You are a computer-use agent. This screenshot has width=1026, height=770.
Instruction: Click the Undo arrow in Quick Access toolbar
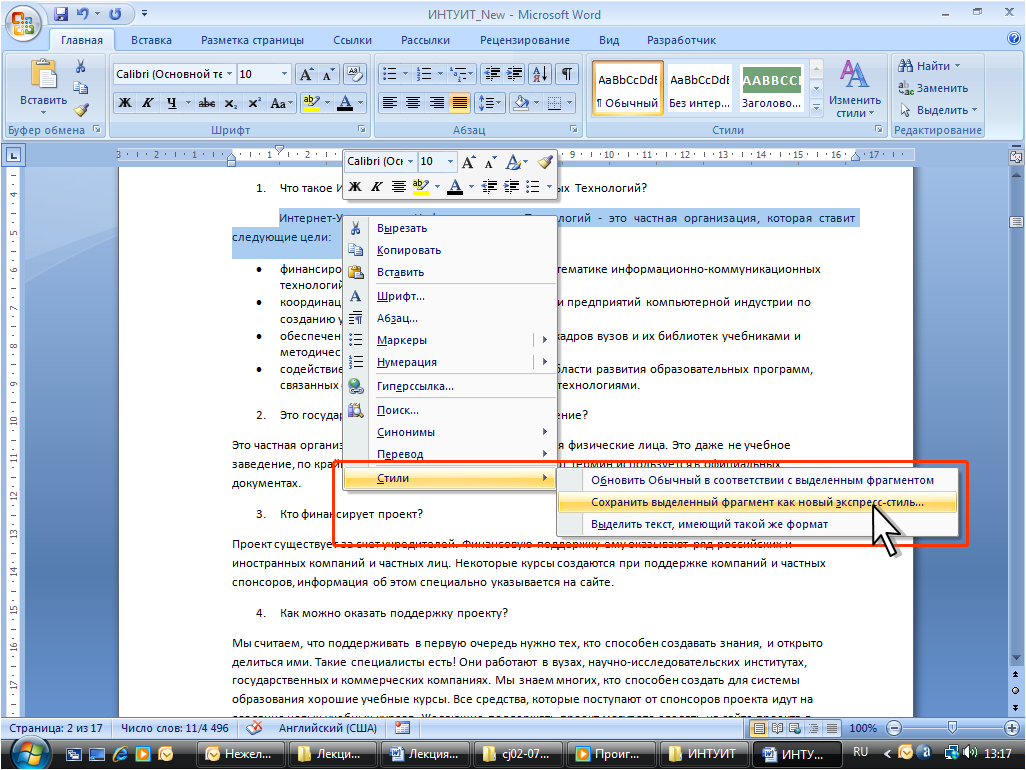tap(82, 14)
